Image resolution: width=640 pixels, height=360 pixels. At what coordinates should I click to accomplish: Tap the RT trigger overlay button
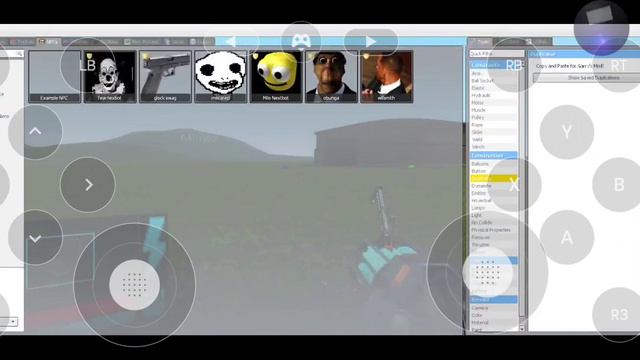point(618,65)
